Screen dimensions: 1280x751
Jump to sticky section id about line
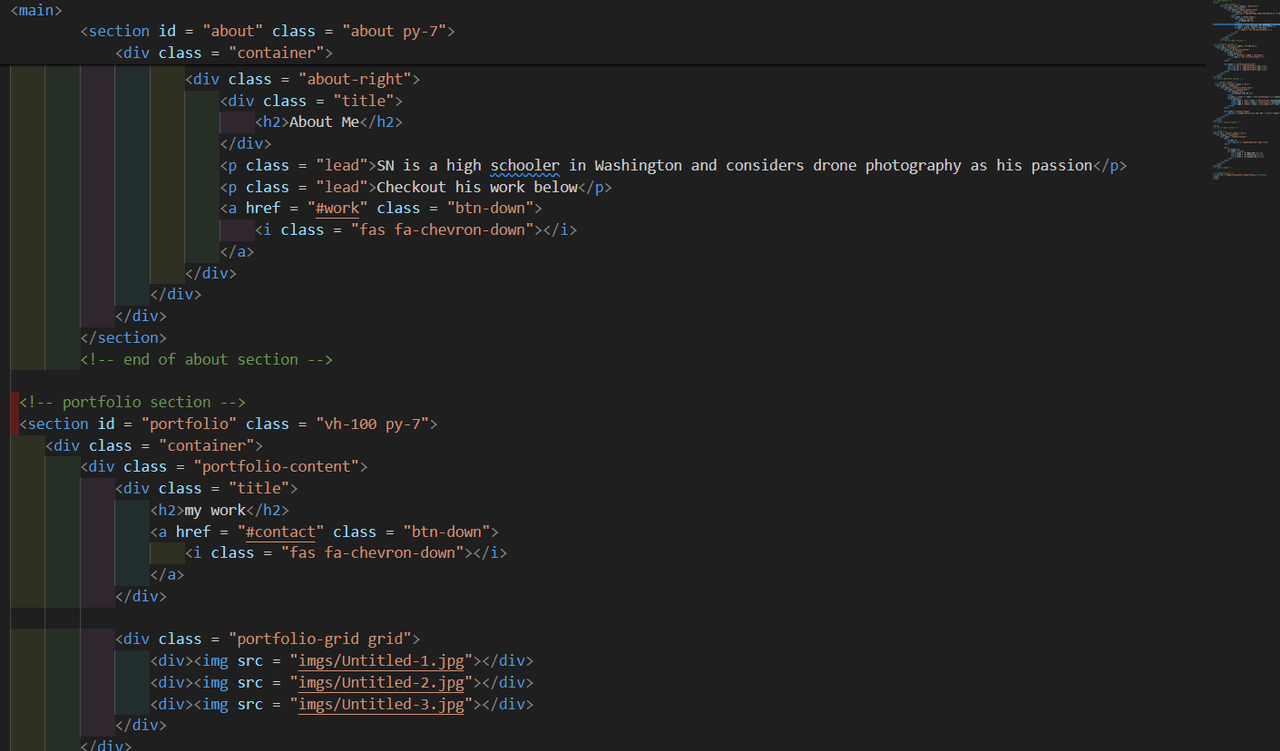[x=267, y=31]
